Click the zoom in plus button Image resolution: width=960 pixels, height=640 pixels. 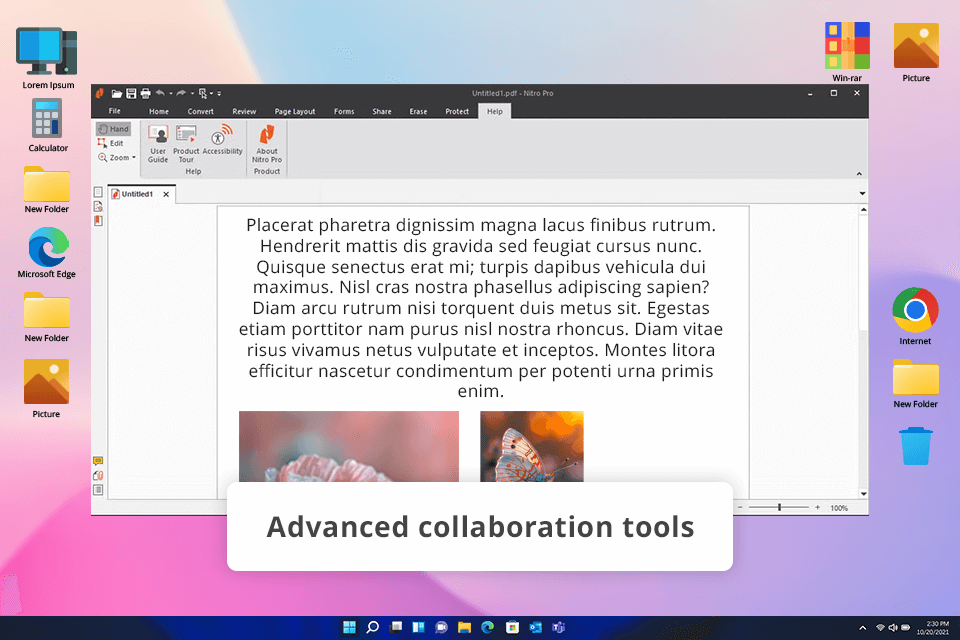[x=817, y=507]
